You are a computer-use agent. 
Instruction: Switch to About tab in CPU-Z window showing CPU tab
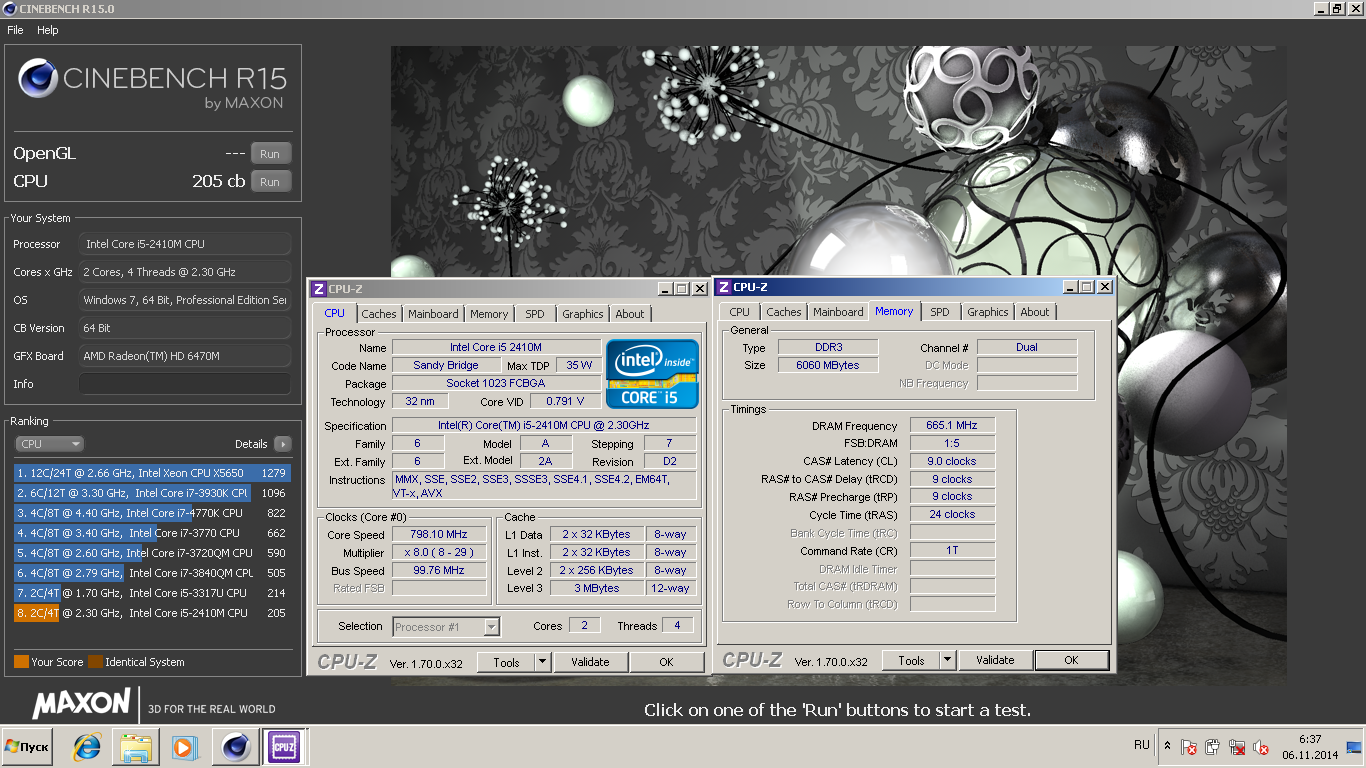point(630,314)
